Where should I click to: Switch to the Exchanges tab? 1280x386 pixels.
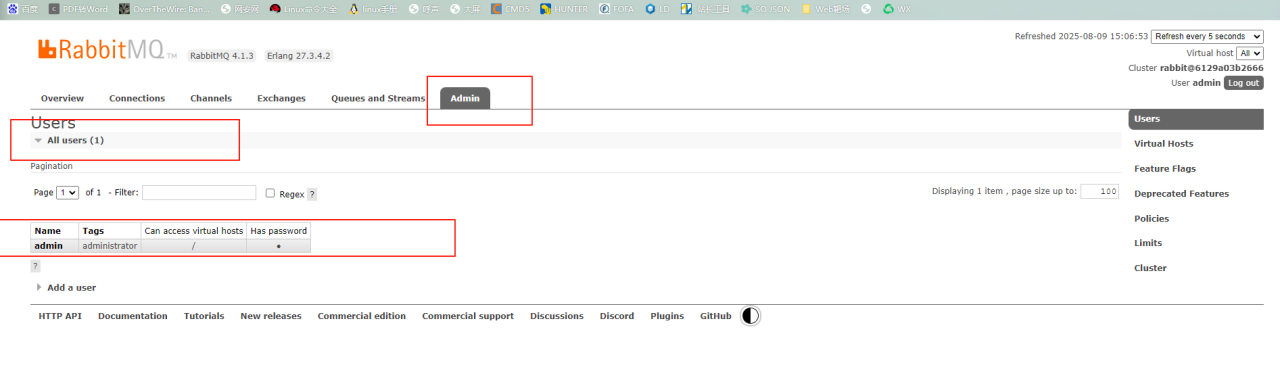[x=281, y=98]
